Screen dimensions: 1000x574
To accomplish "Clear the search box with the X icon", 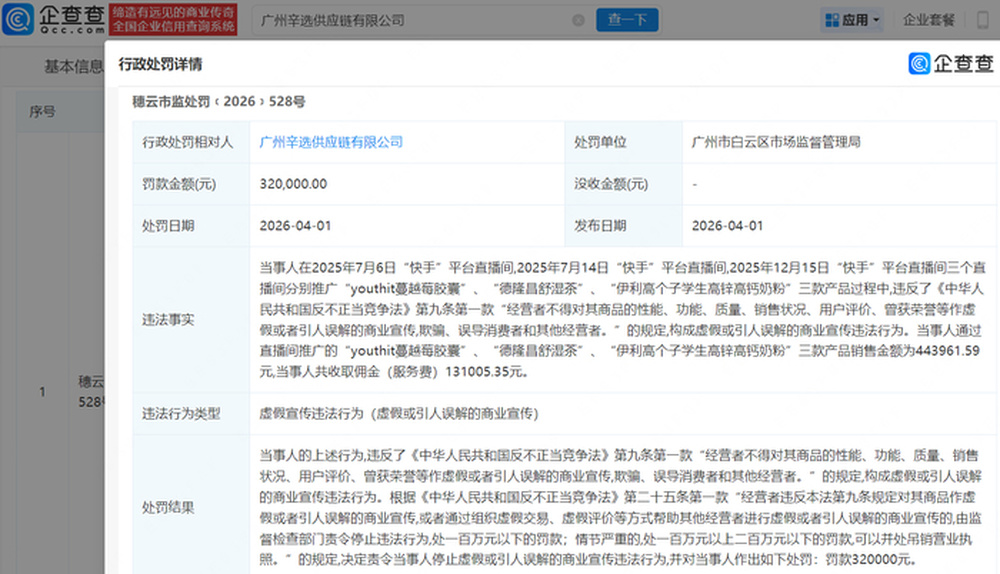I will pyautogui.click(x=578, y=20).
